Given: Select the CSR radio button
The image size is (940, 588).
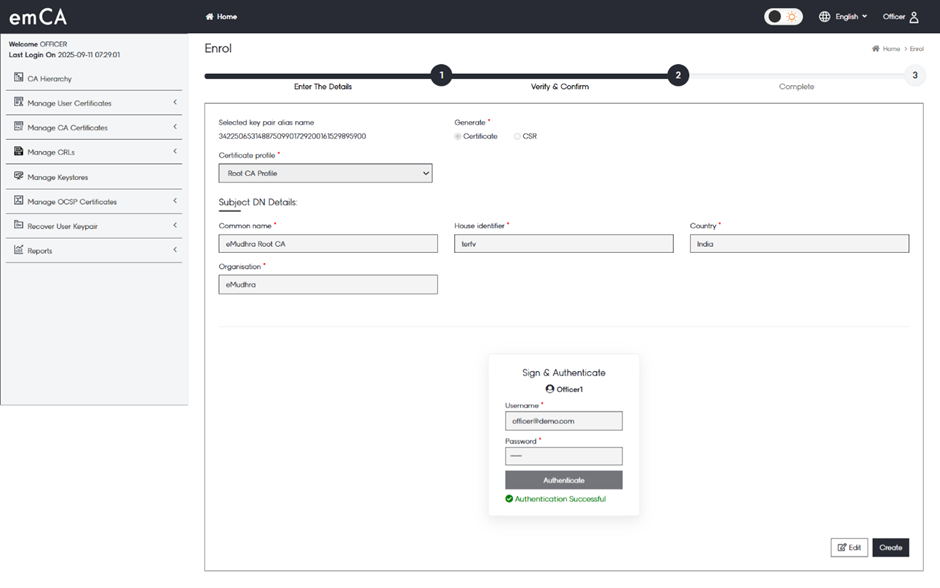Looking at the screenshot, I should pyautogui.click(x=517, y=136).
